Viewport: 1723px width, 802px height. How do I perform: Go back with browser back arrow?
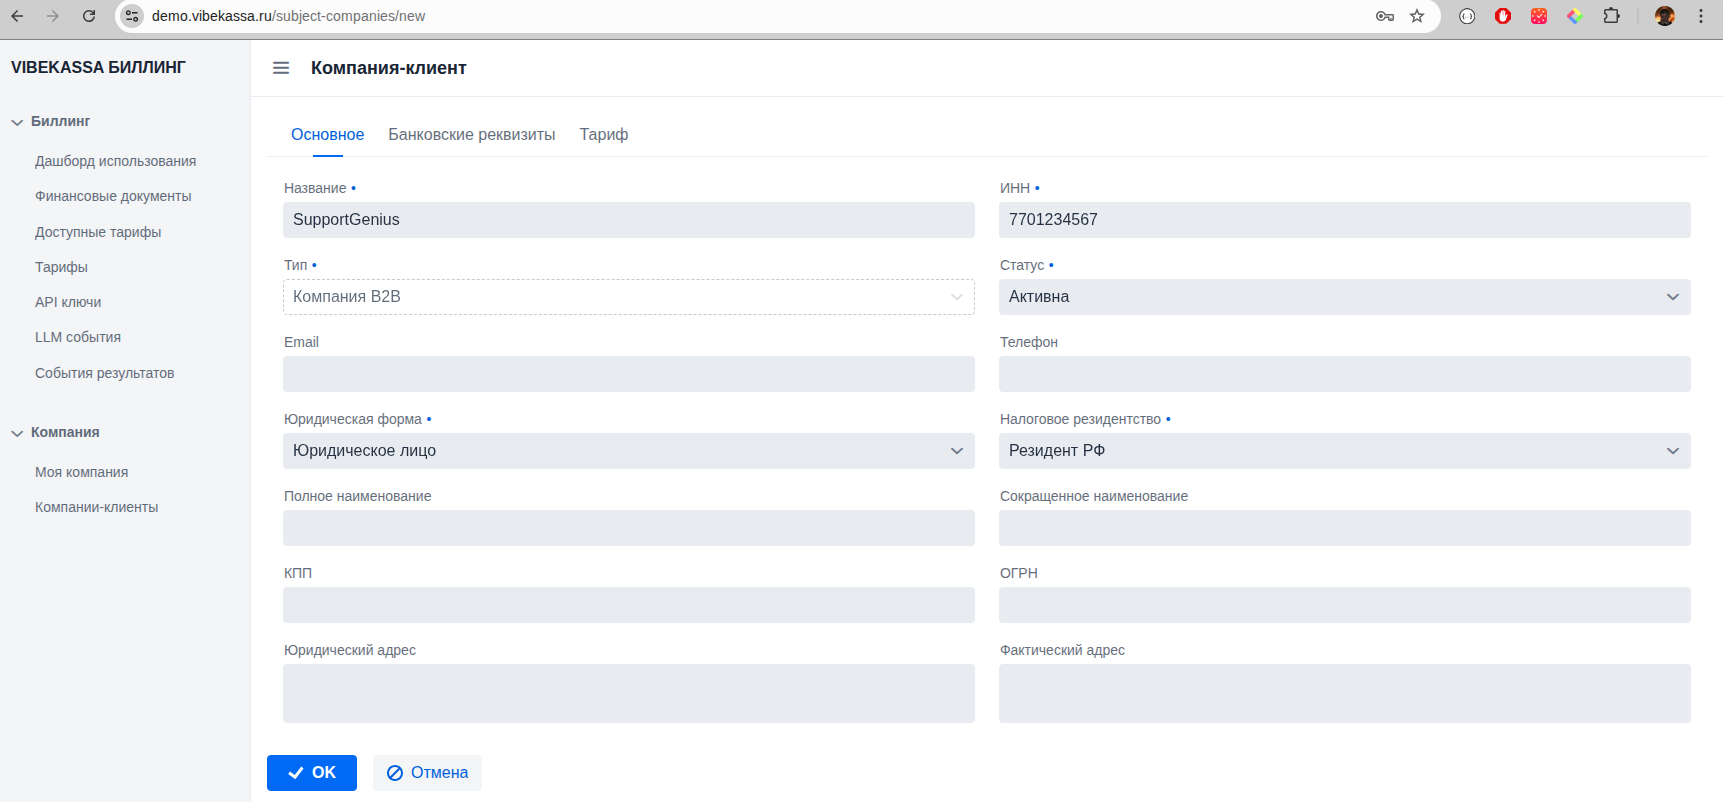click(17, 16)
